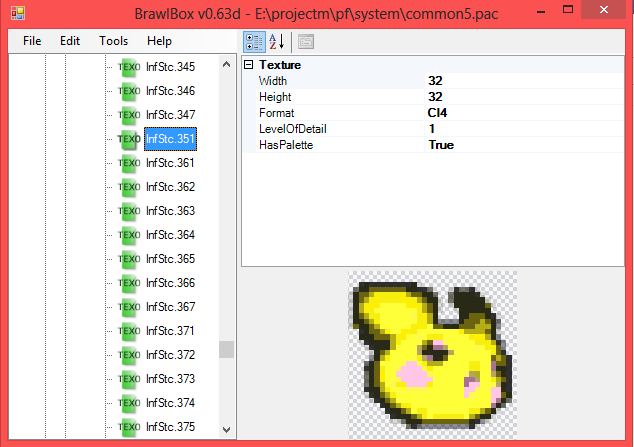
Task: Sort properties alphabetically with A-Z button
Action: 277,42
